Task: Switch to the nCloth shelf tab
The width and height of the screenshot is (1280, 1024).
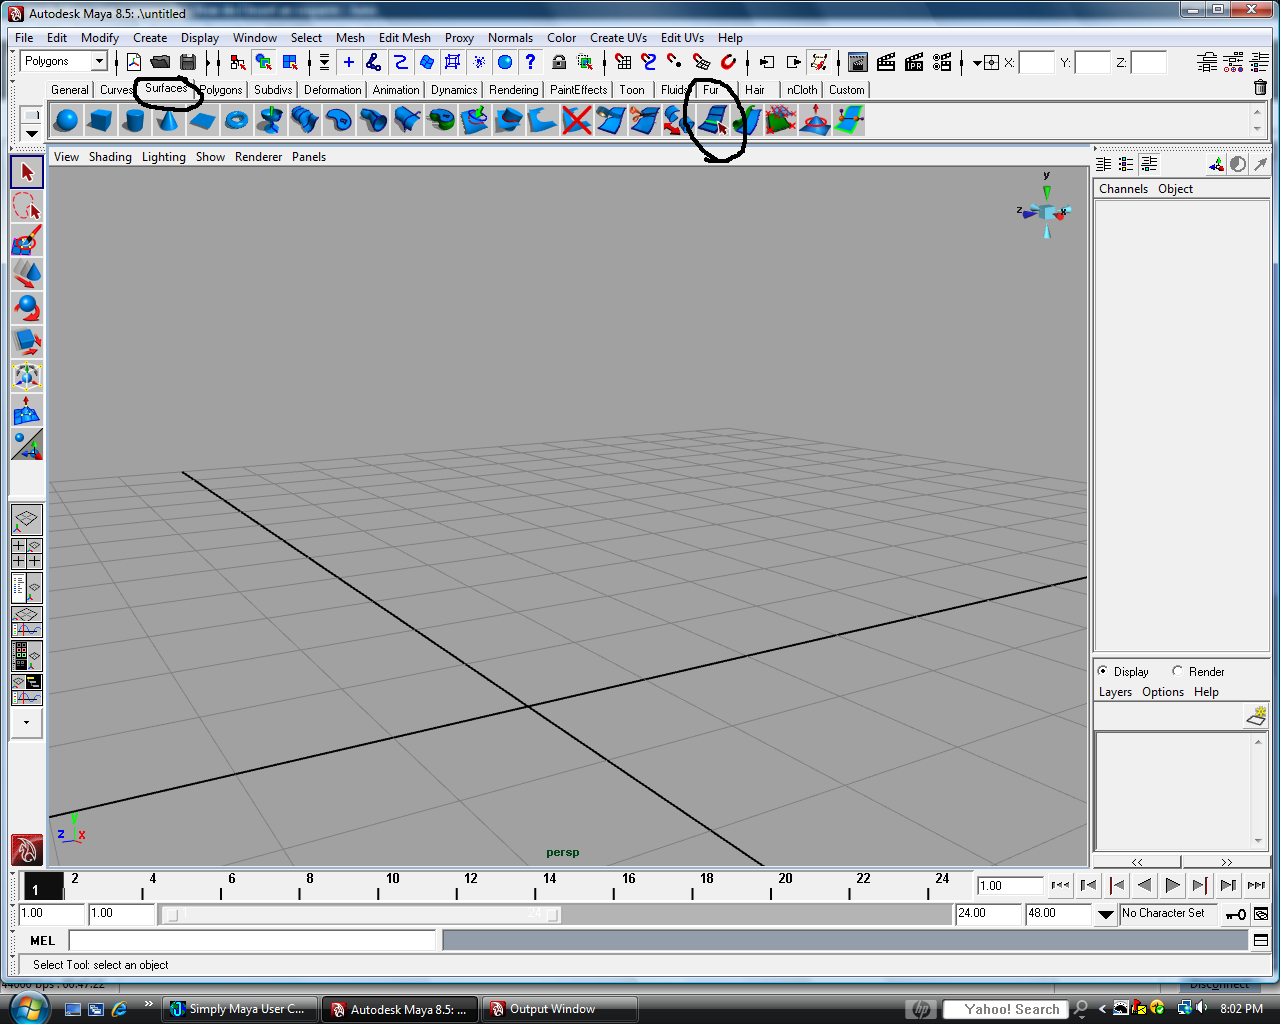Action: (802, 90)
